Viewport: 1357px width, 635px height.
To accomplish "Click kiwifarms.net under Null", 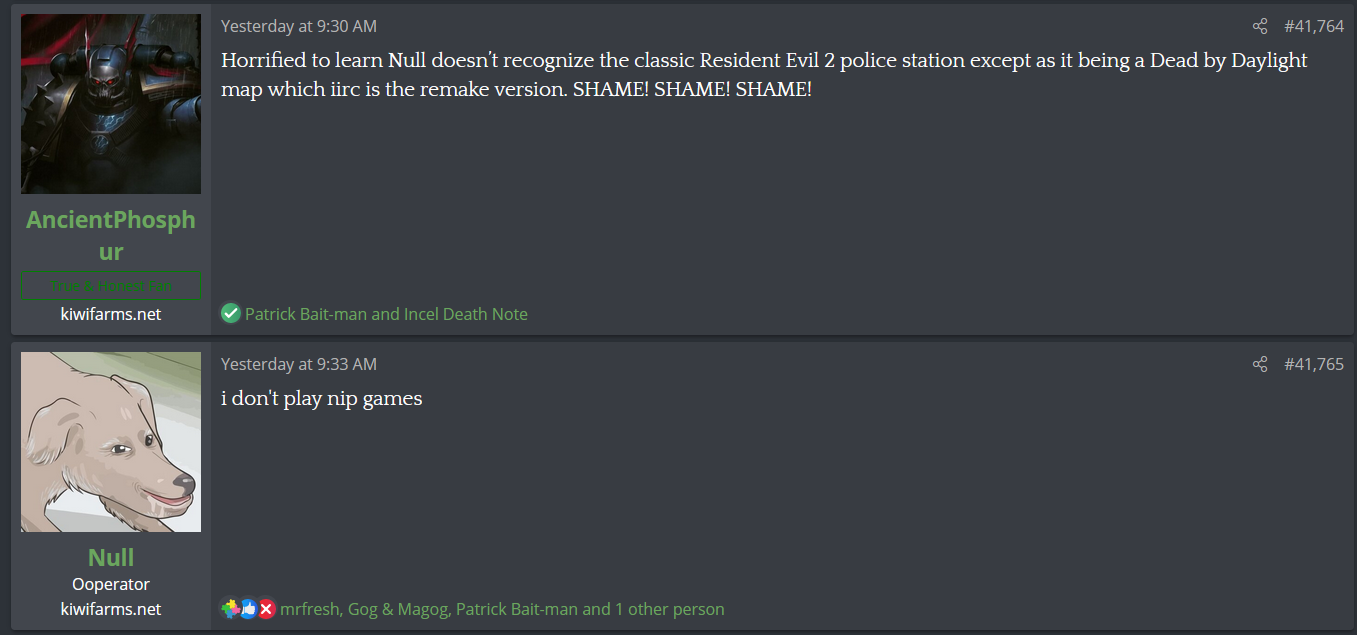I will click(111, 609).
